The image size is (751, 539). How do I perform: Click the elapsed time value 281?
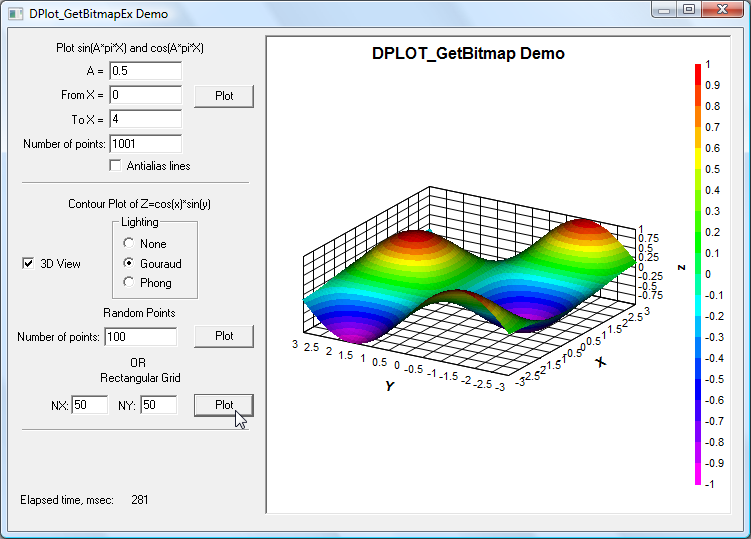pyautogui.click(x=139, y=500)
